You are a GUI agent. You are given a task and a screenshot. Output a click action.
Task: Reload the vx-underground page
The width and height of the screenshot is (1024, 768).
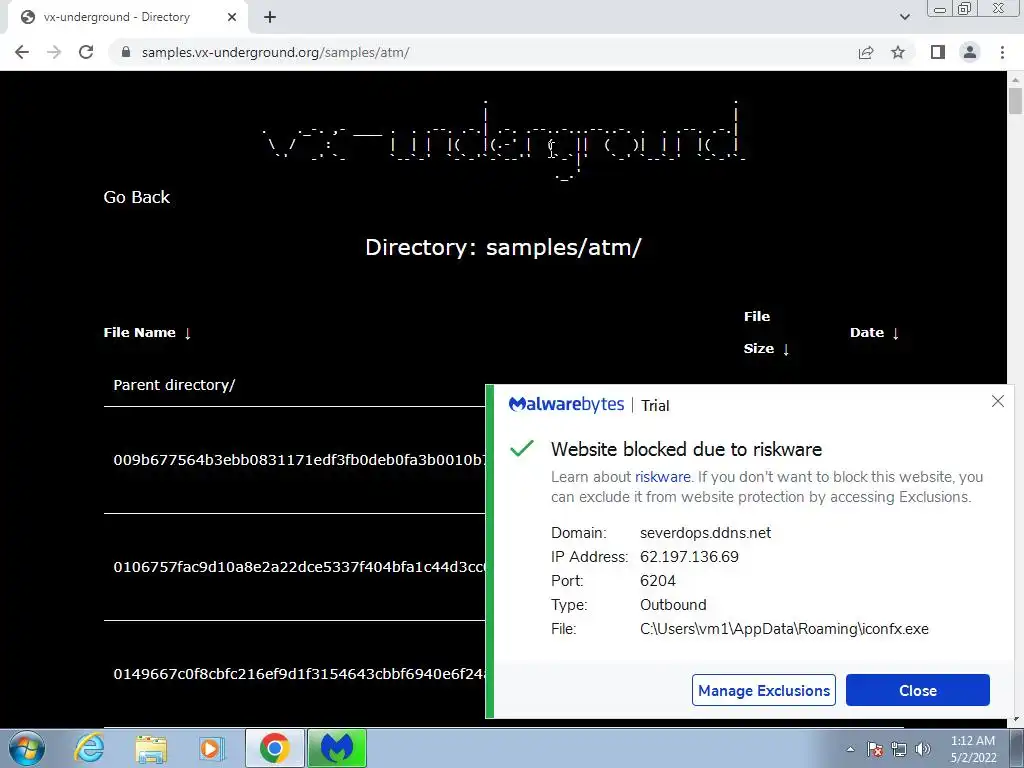click(x=86, y=52)
